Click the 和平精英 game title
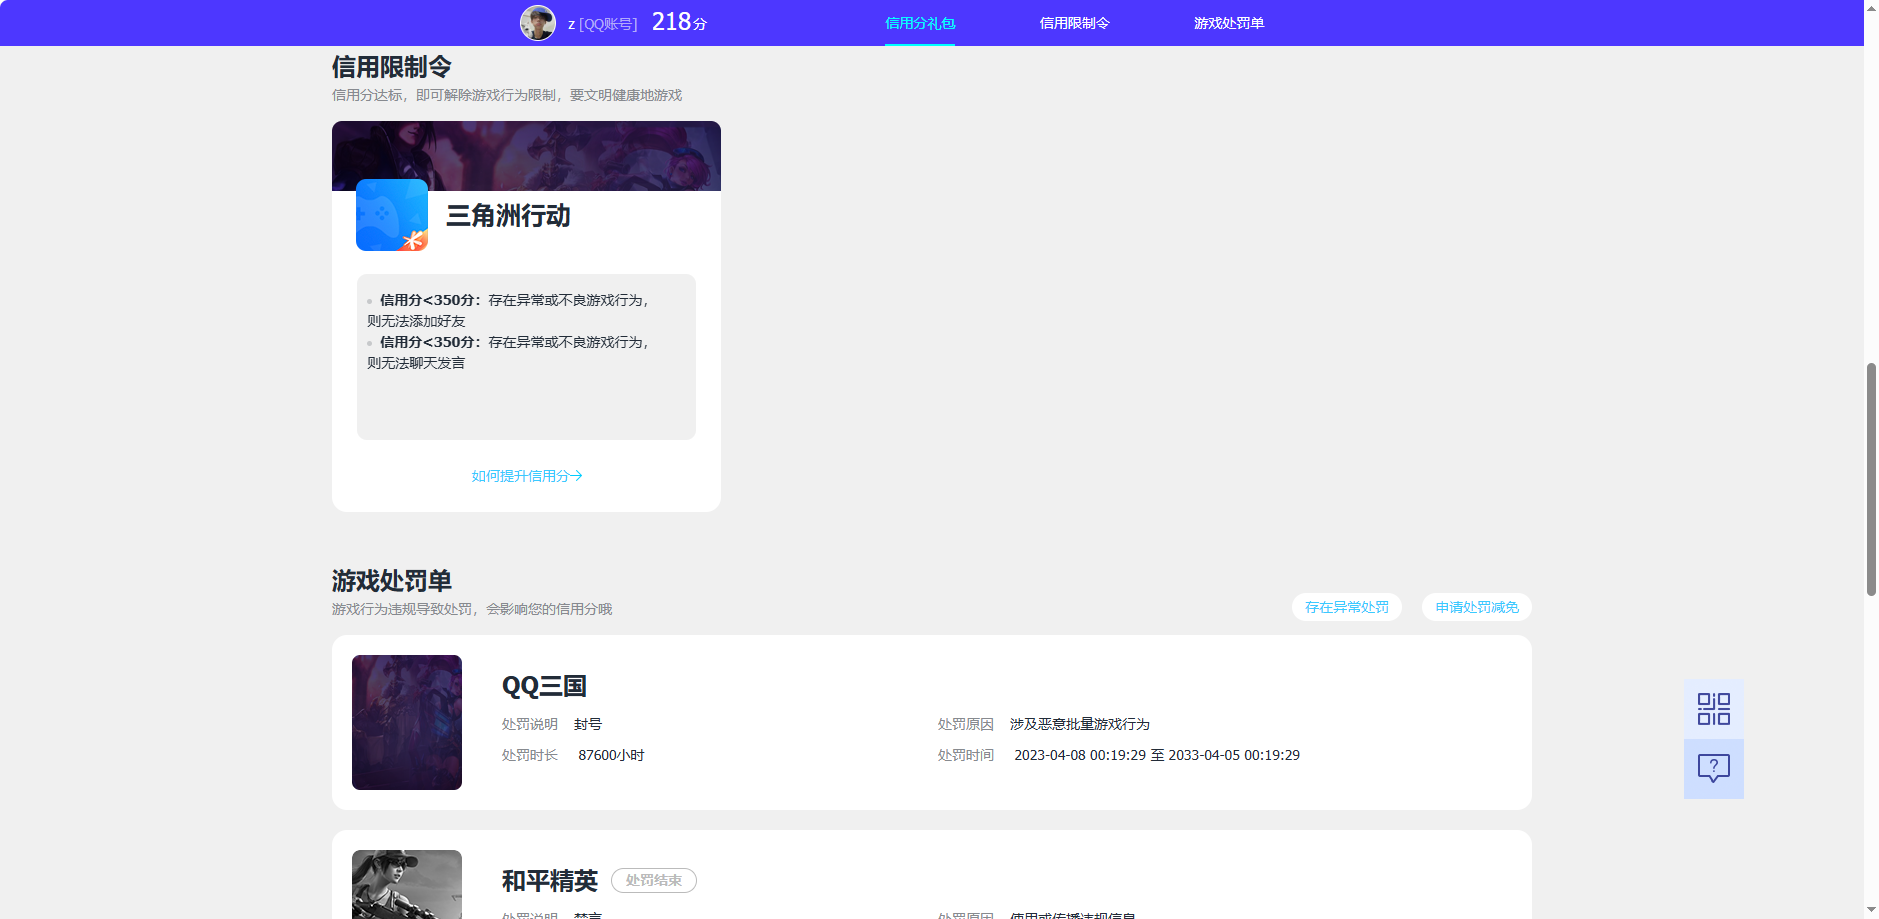The width and height of the screenshot is (1879, 919). 550,881
